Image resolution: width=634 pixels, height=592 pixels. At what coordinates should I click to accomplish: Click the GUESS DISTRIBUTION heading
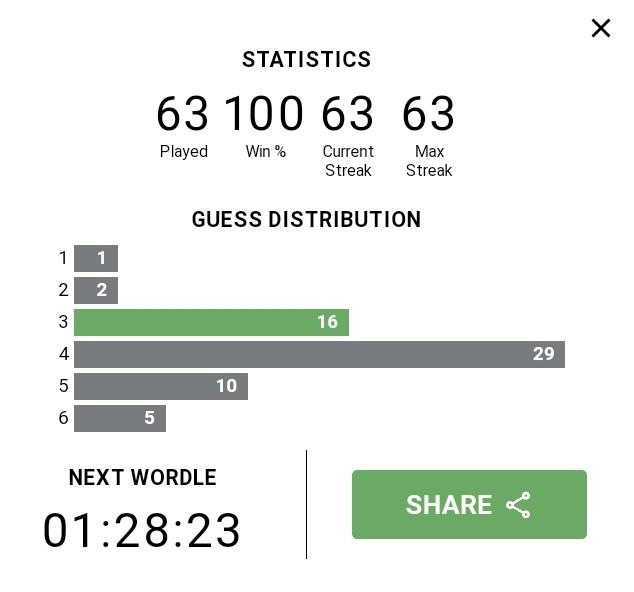[x=306, y=219]
